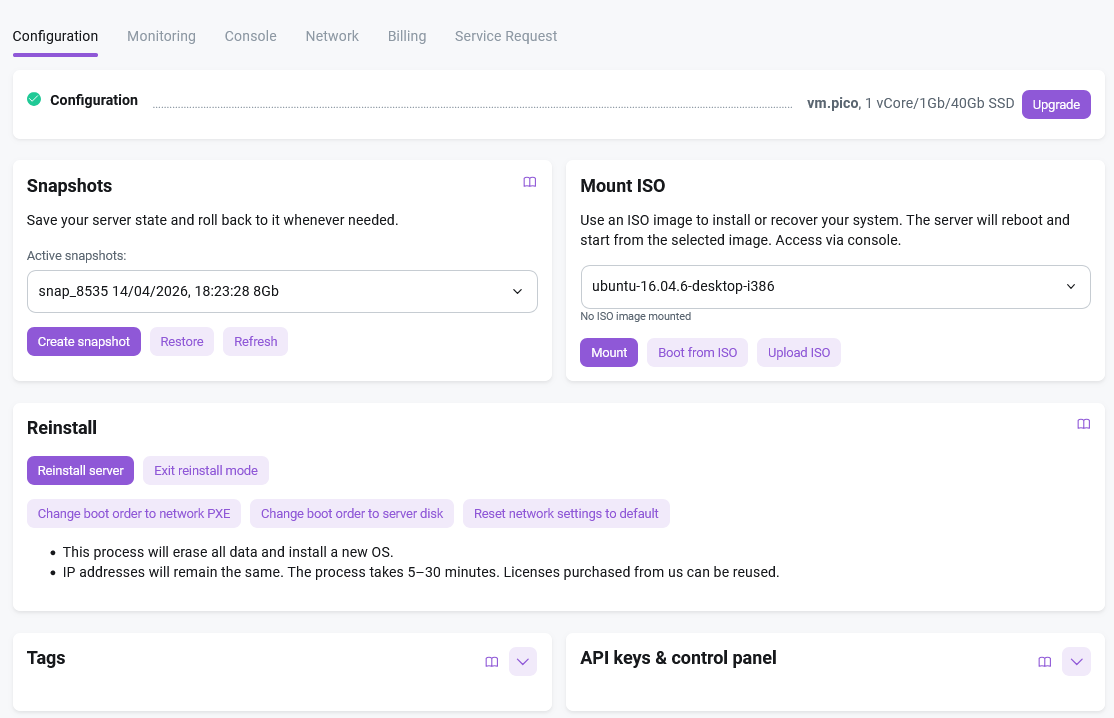Click Create snapshot
This screenshot has height=718, width=1114.
(84, 342)
